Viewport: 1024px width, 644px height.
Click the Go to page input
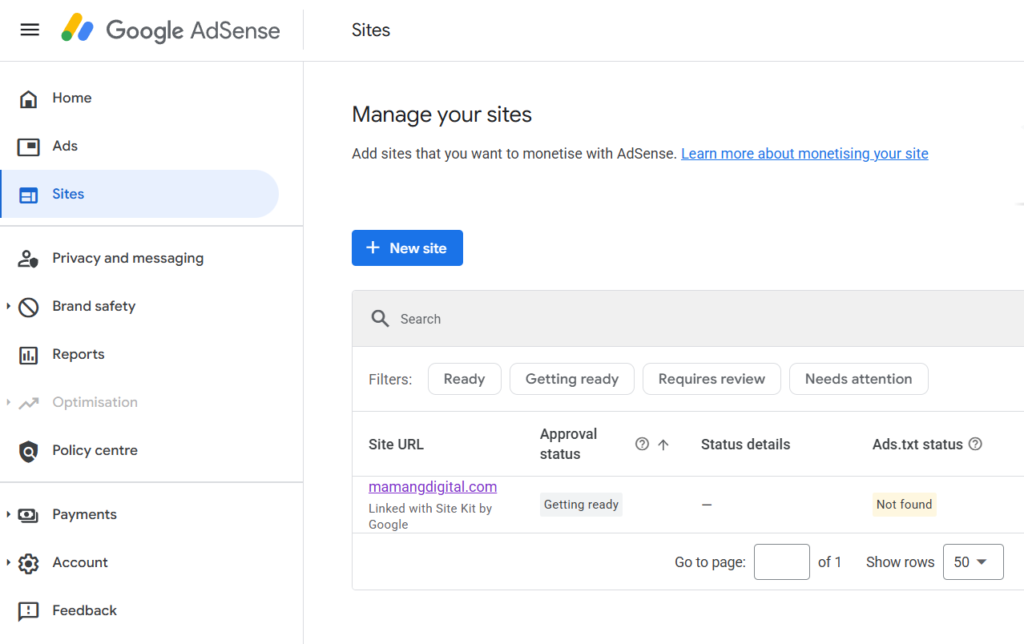tap(782, 562)
